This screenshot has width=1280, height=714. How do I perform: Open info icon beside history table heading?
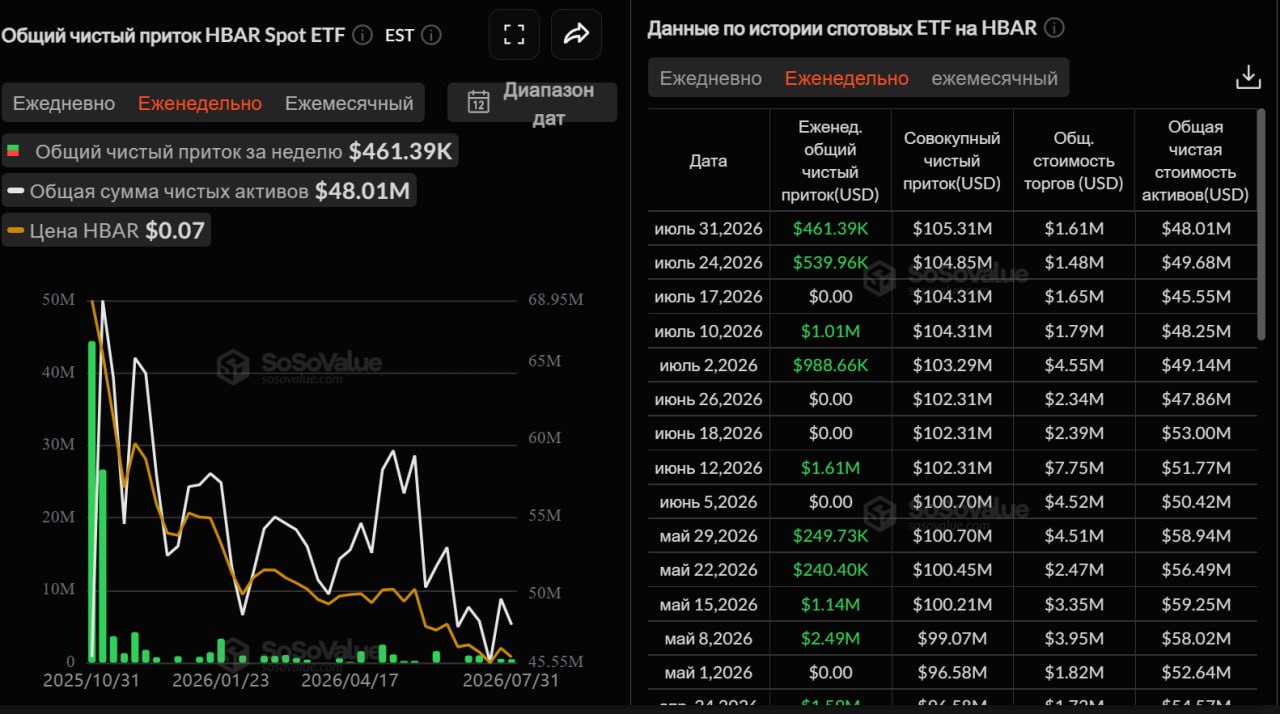[1054, 28]
